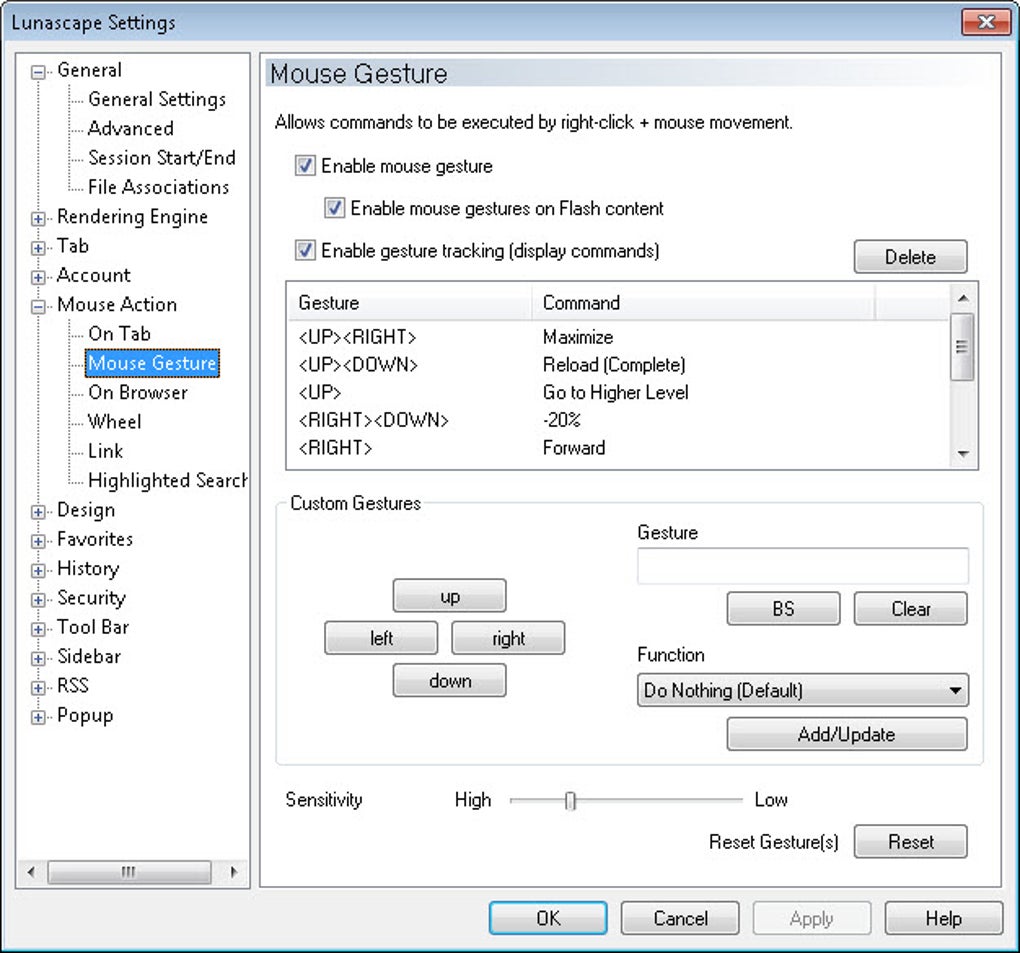The height and width of the screenshot is (953, 1020).
Task: Expand the Design tree node
Action: [x=38, y=512]
